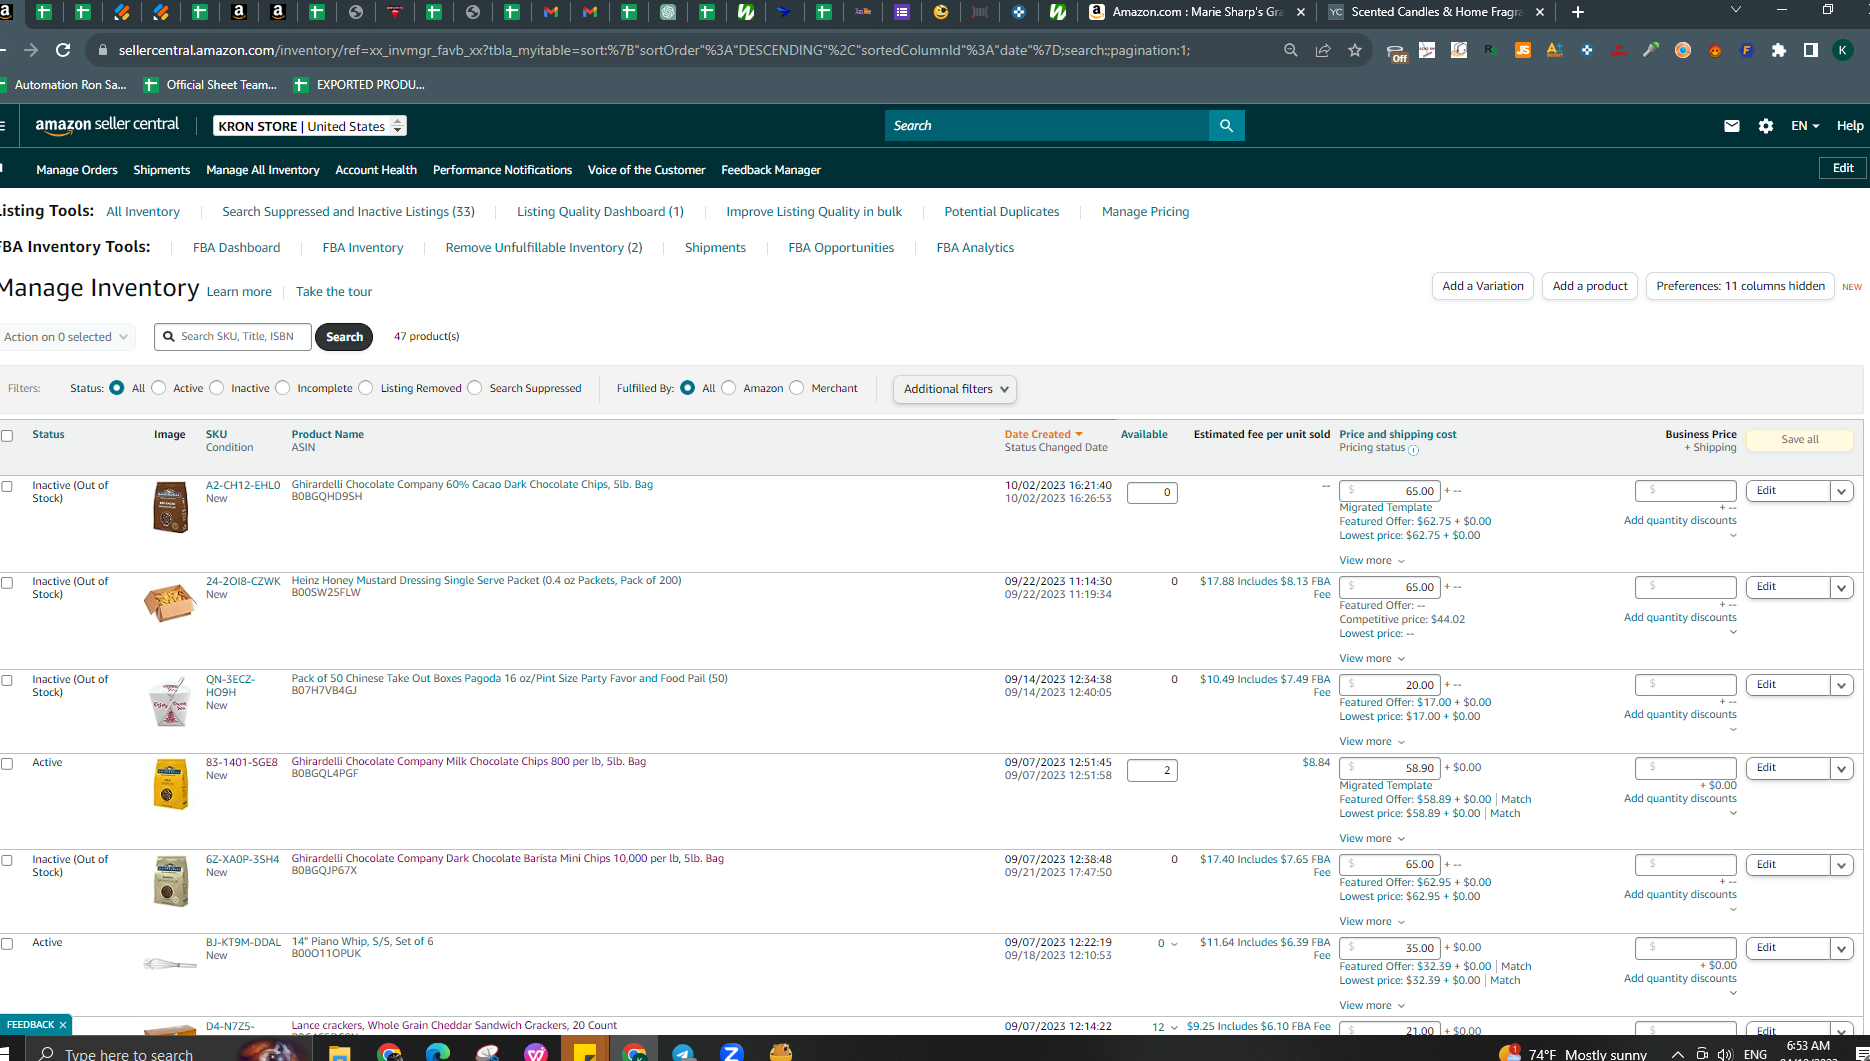This screenshot has width=1870, height=1061.
Task: Click the Add a product button
Action: pos(1590,286)
